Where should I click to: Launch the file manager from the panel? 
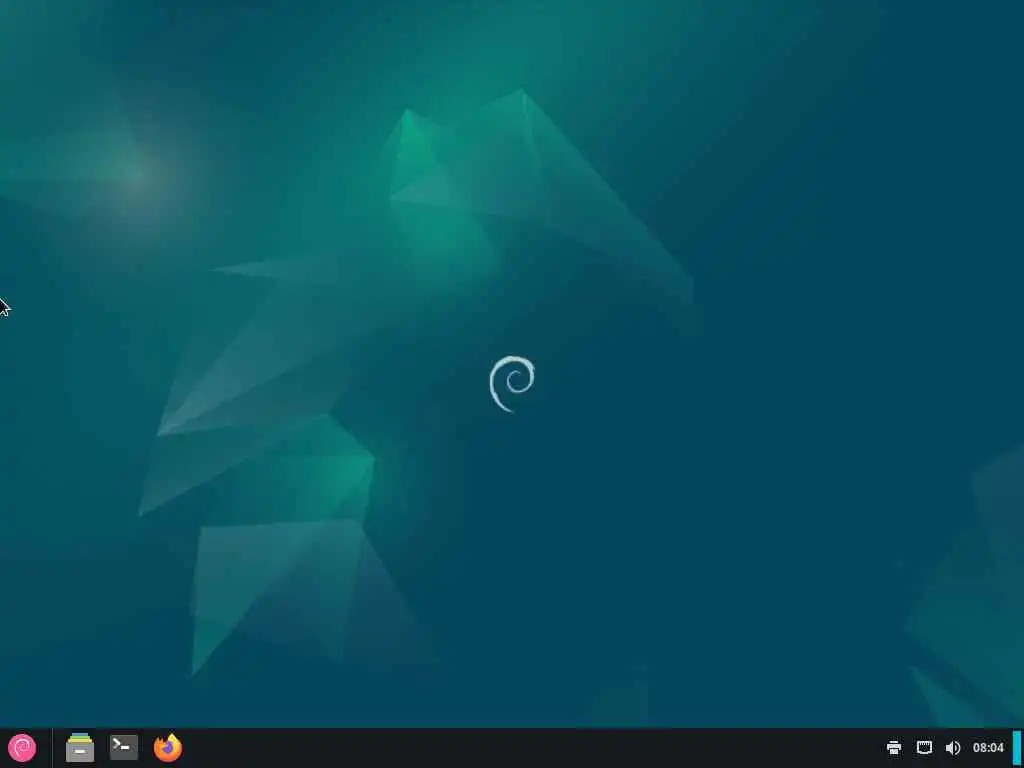80,748
